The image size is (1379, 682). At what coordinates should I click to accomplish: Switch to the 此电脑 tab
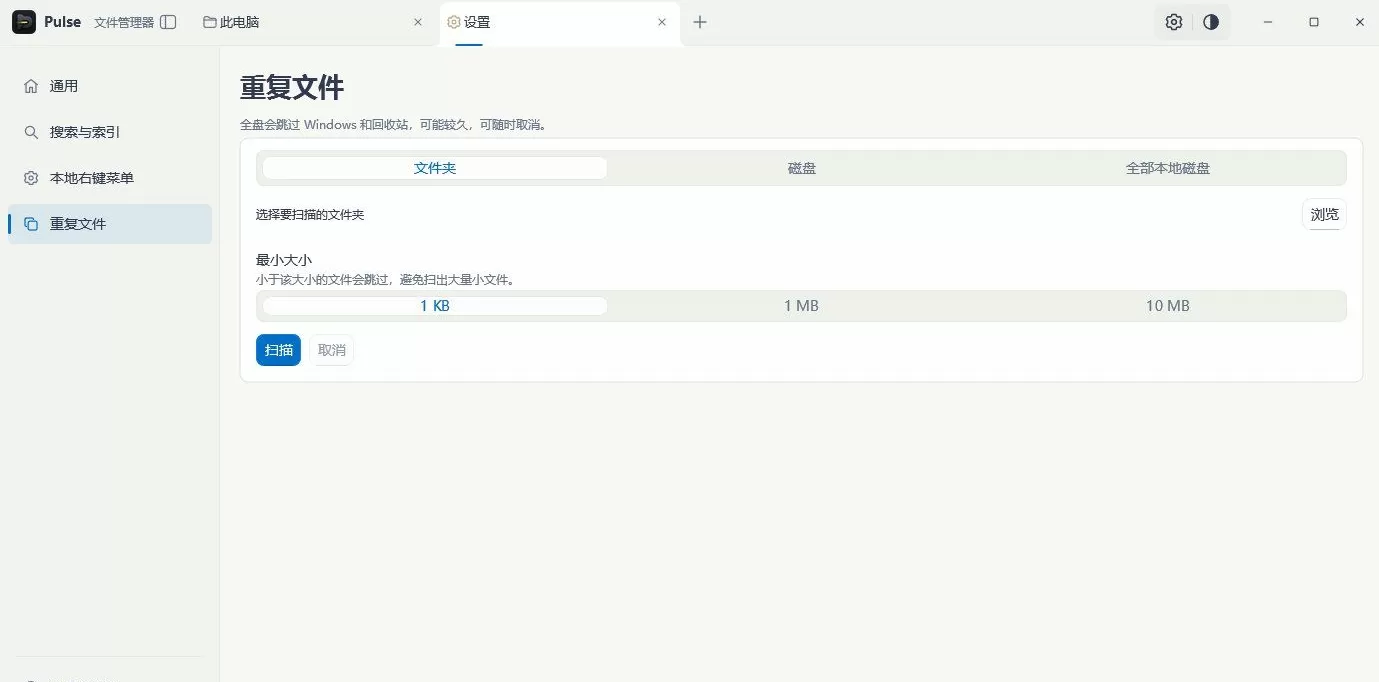[x=315, y=22]
